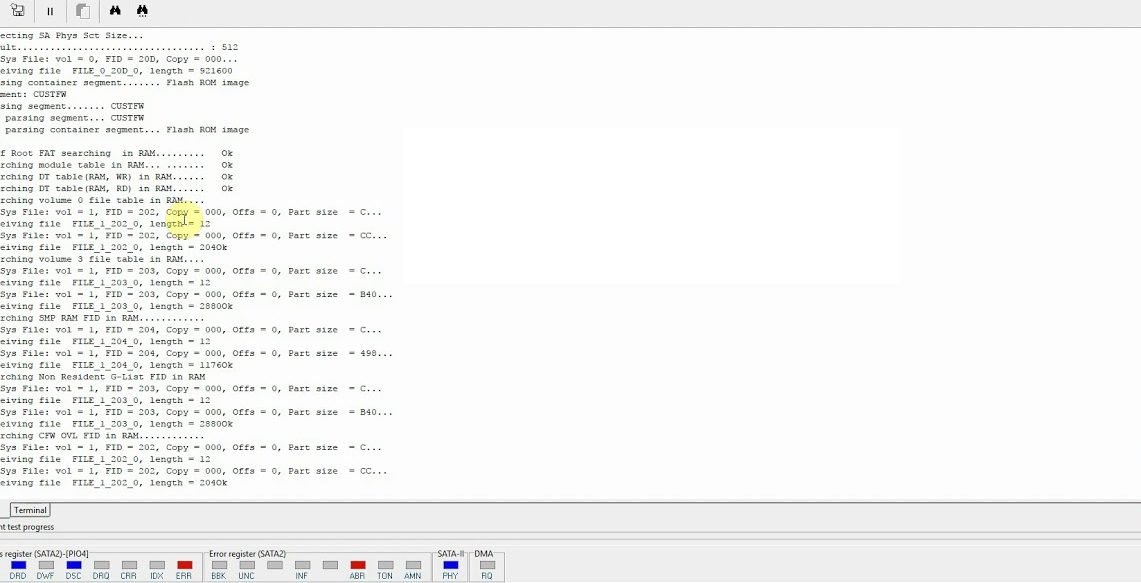Screen dimensions: 1141x583
Task: Click the red ABR error indicator
Action: pos(358,566)
